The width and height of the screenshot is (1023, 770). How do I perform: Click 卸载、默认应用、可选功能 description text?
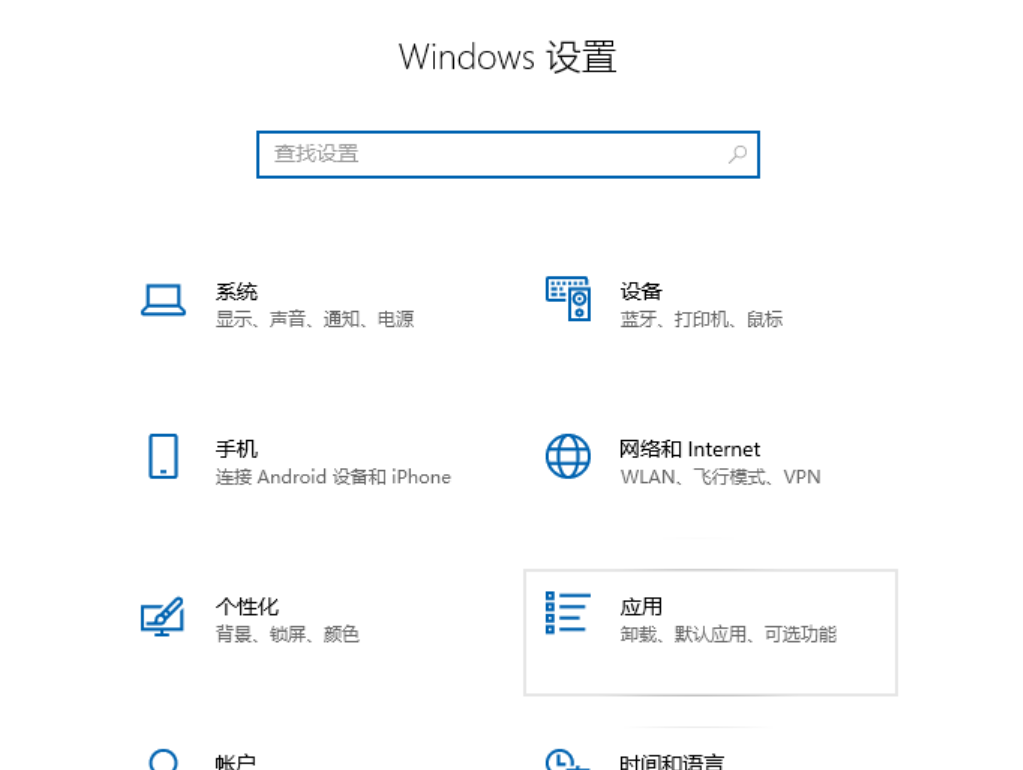[x=728, y=634]
